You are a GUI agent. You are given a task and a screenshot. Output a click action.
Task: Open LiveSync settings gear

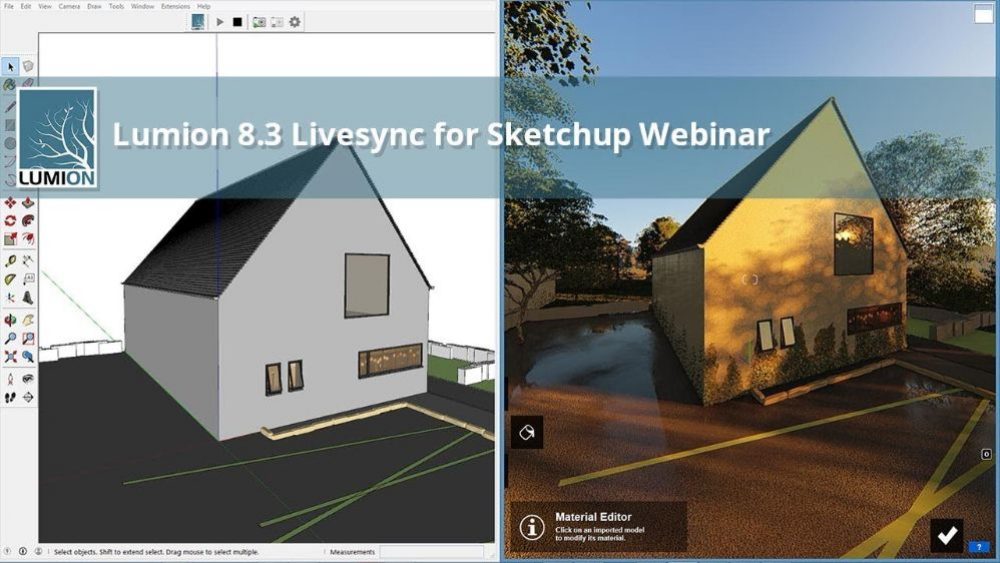(x=295, y=22)
